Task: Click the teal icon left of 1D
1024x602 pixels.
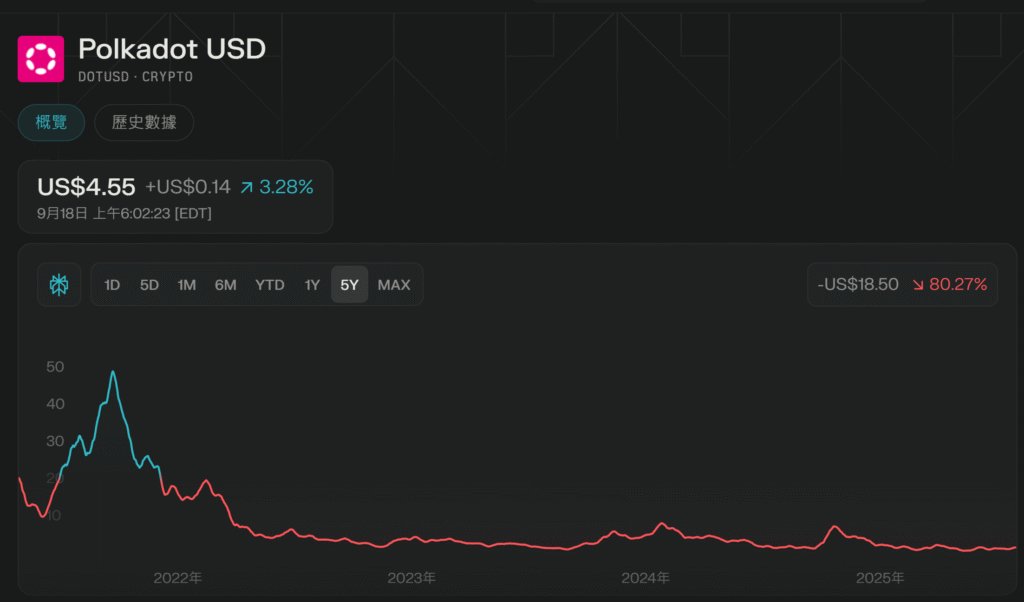Action: tap(60, 285)
